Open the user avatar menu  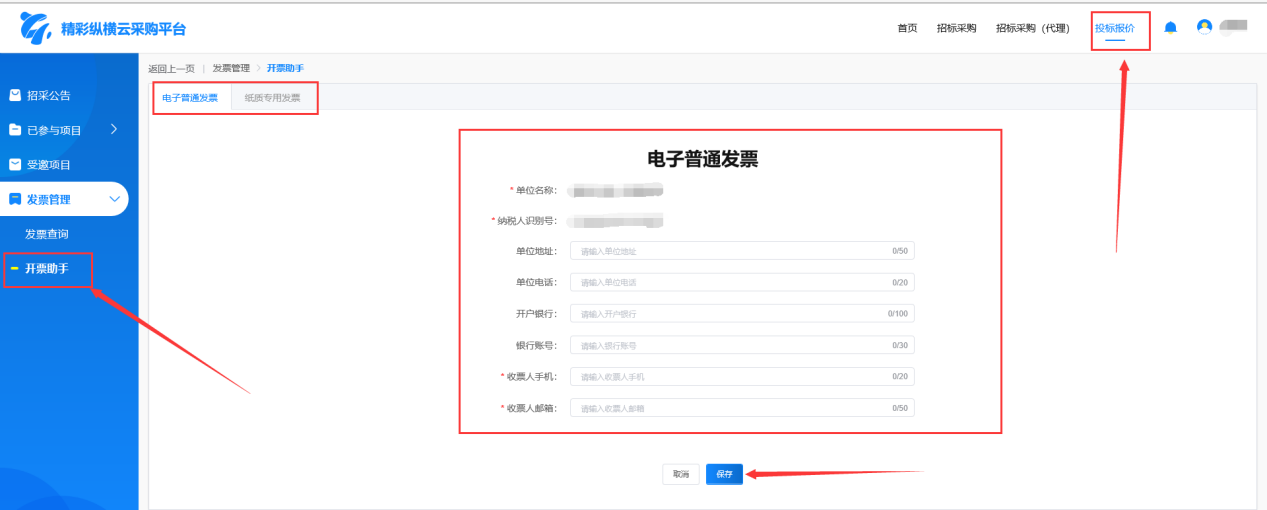[1204, 27]
